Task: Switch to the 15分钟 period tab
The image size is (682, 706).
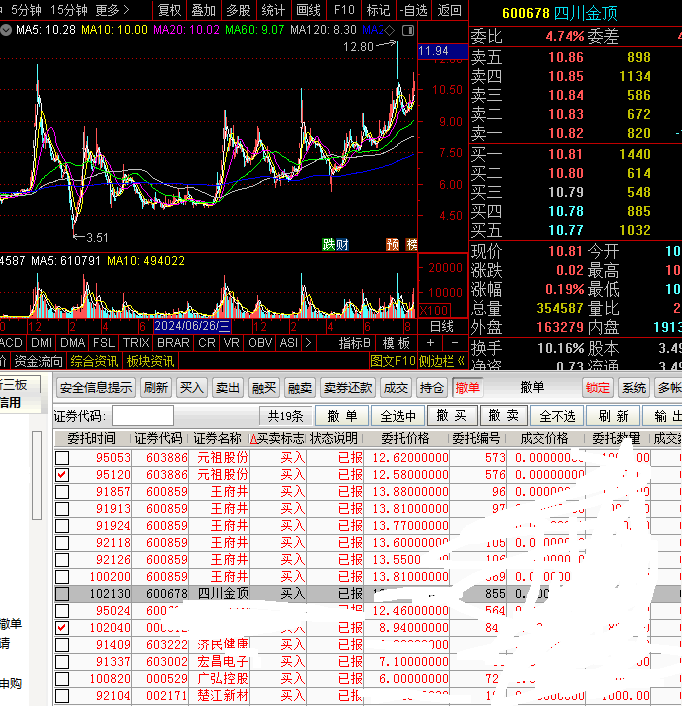Action: (x=68, y=10)
